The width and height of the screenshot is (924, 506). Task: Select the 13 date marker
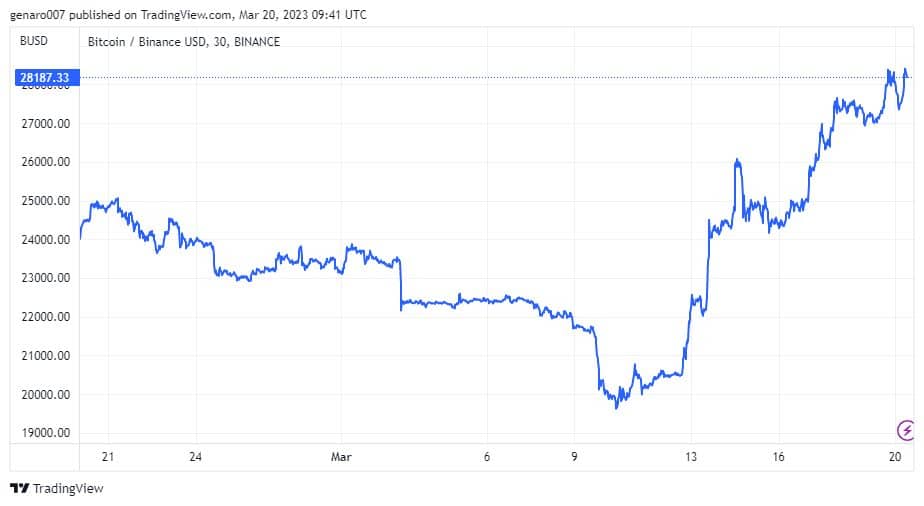691,457
